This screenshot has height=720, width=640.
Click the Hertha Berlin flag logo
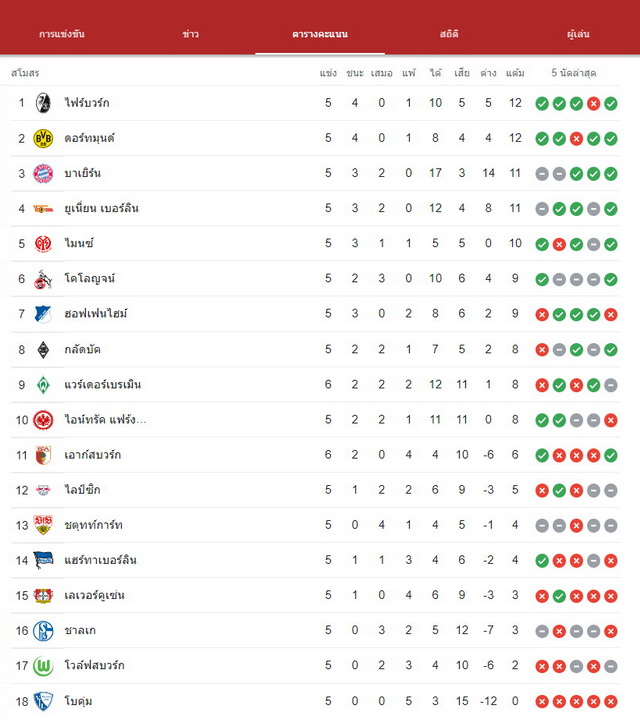pyautogui.click(x=43, y=560)
